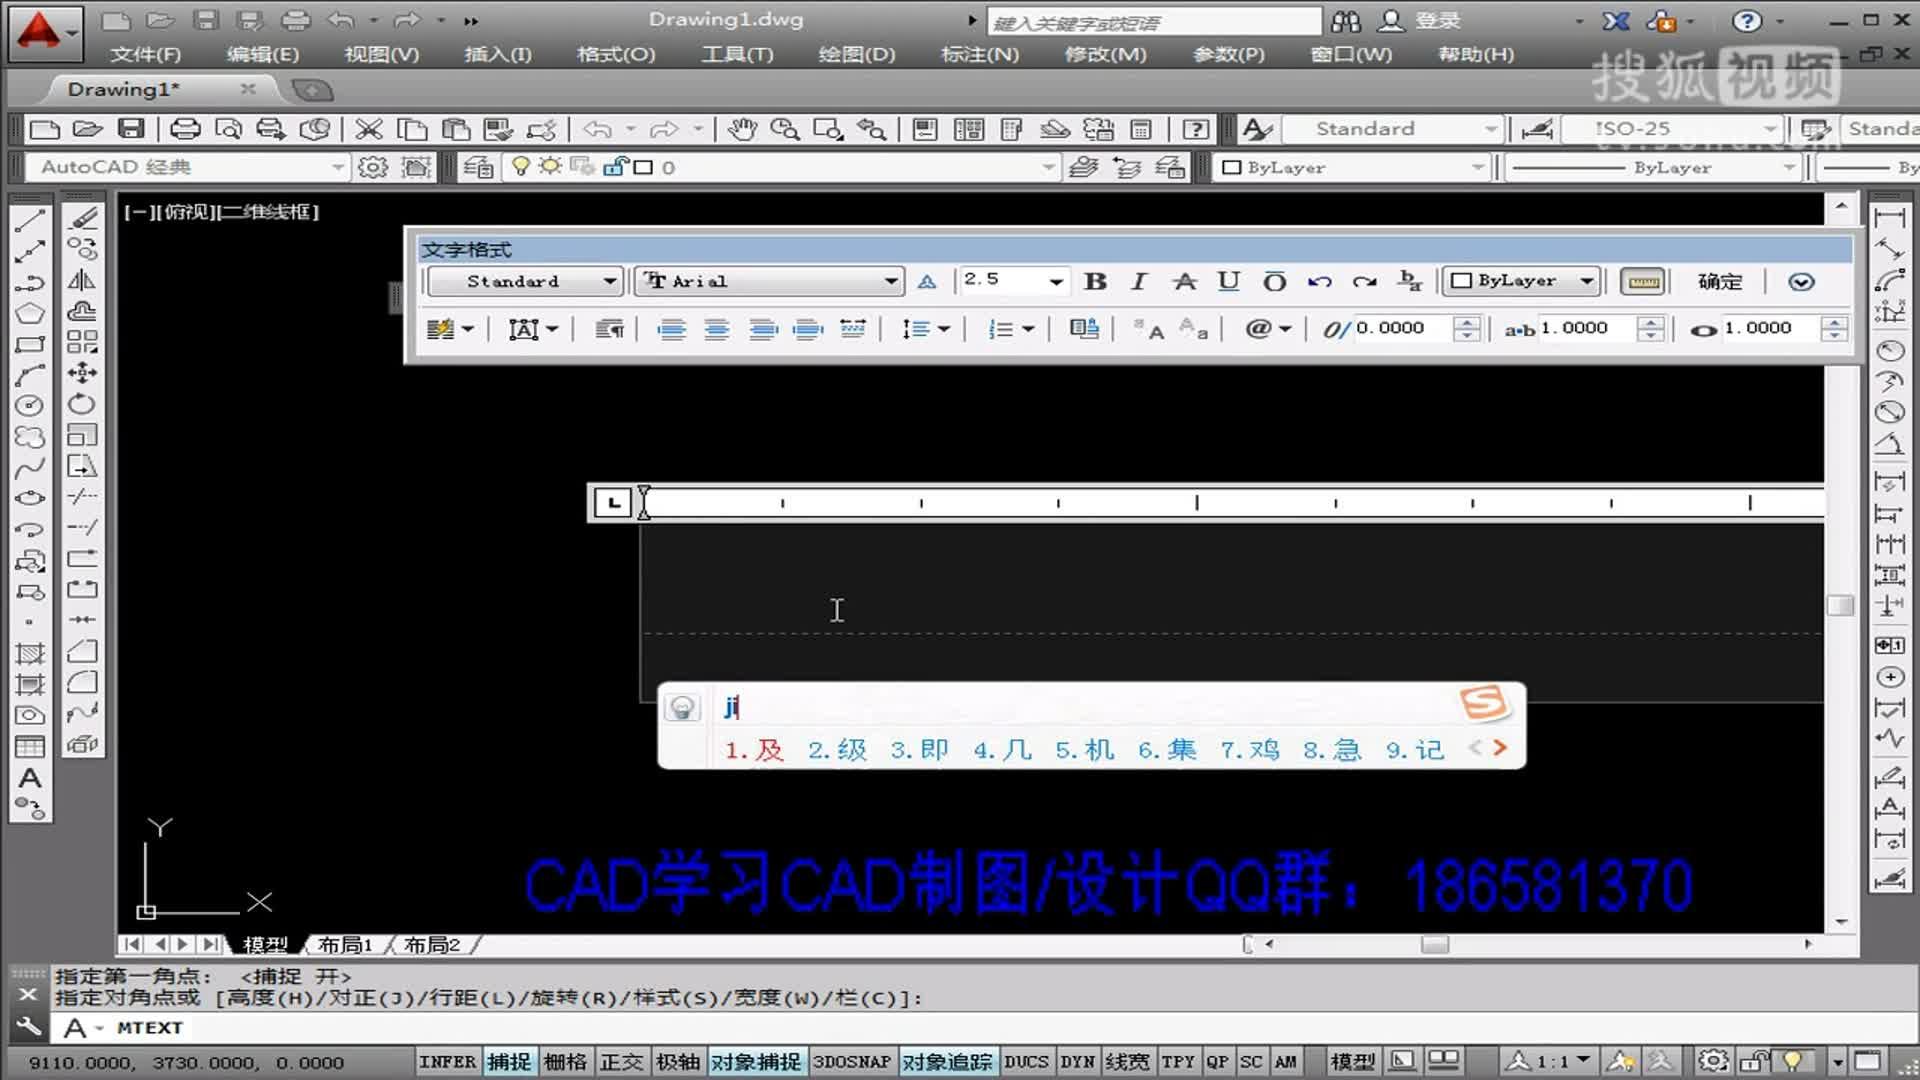Open the ByLayer text color swatch dropdown
The image size is (1920, 1080).
[1587, 281]
